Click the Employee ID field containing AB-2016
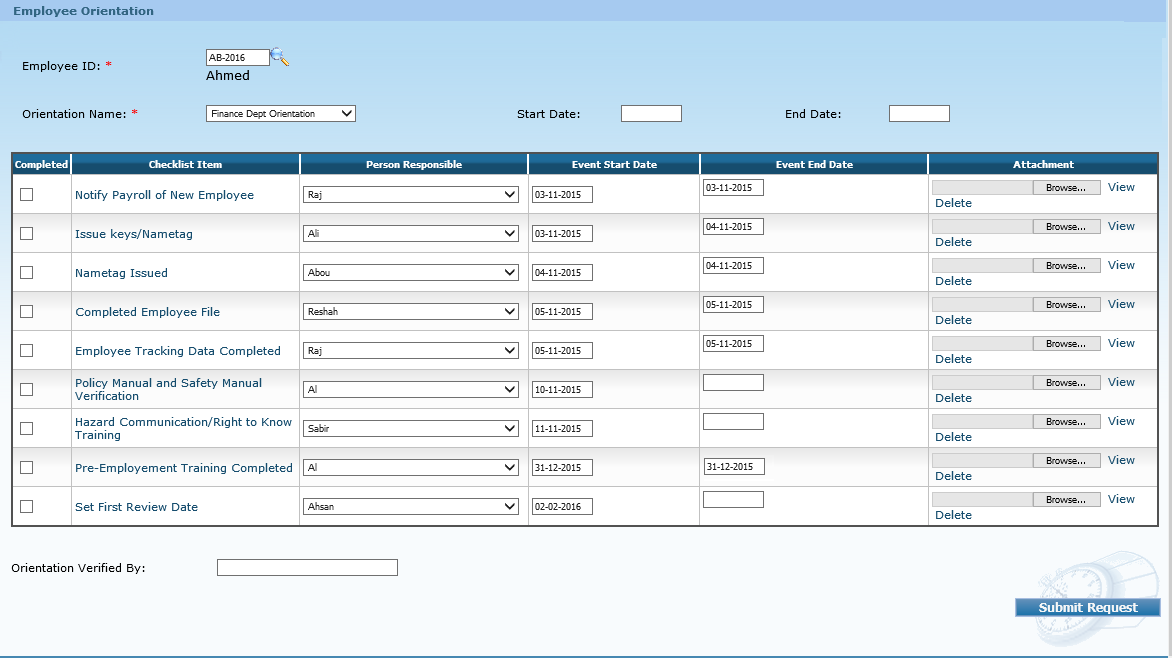The image size is (1172, 658). [237, 58]
